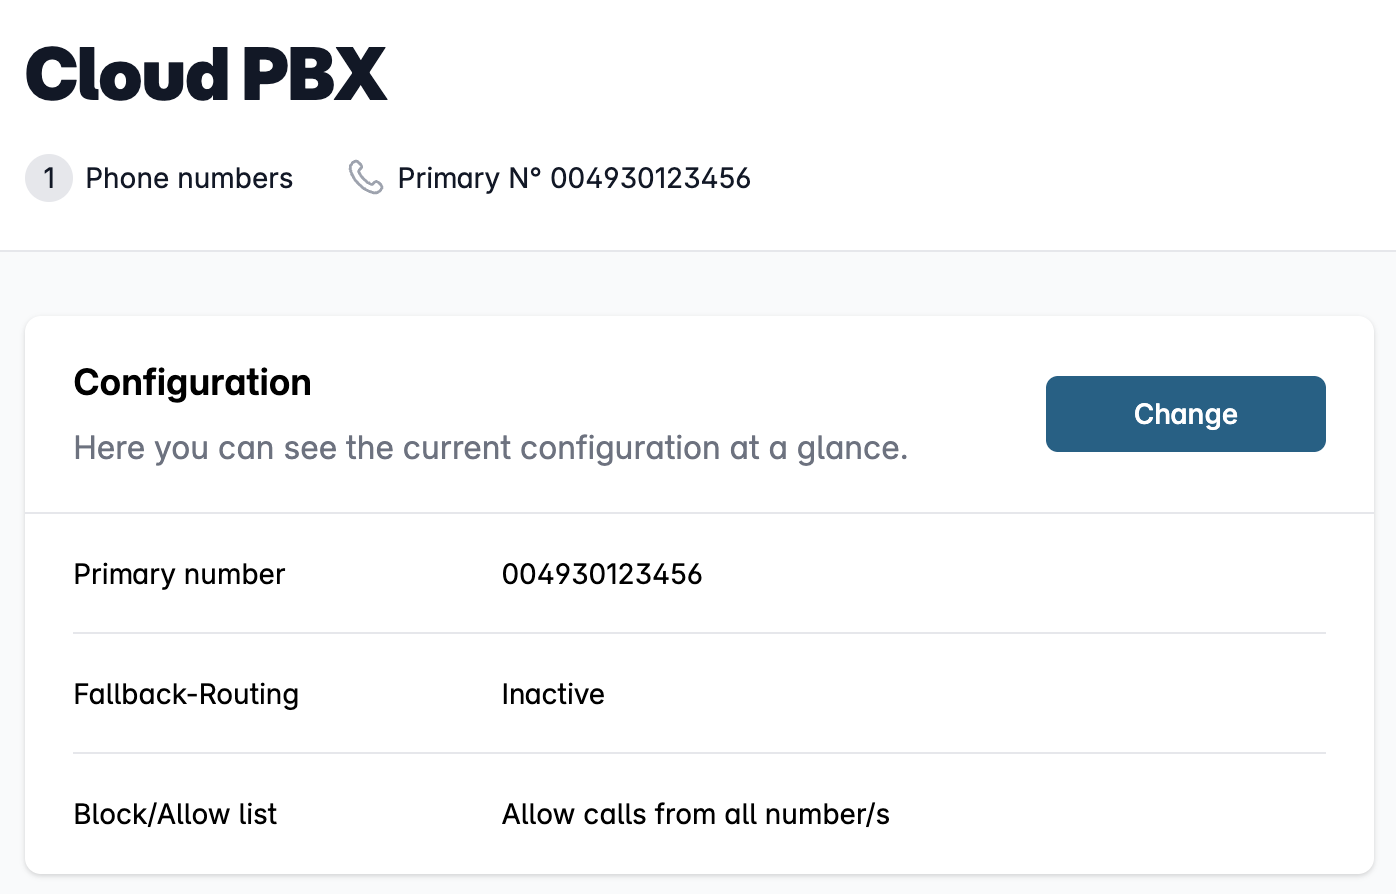Click the phone numbers count badge
The height and width of the screenshot is (894, 1396).
coord(49,178)
